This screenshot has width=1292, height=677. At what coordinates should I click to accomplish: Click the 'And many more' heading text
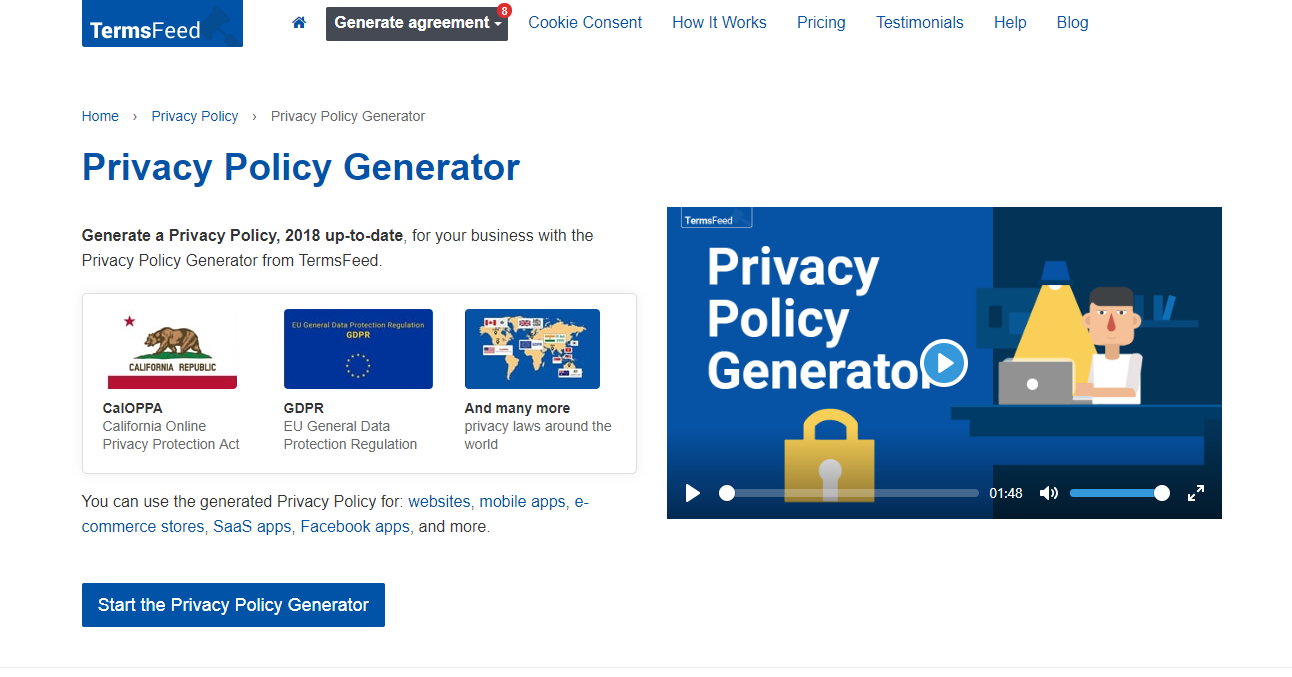pos(517,408)
